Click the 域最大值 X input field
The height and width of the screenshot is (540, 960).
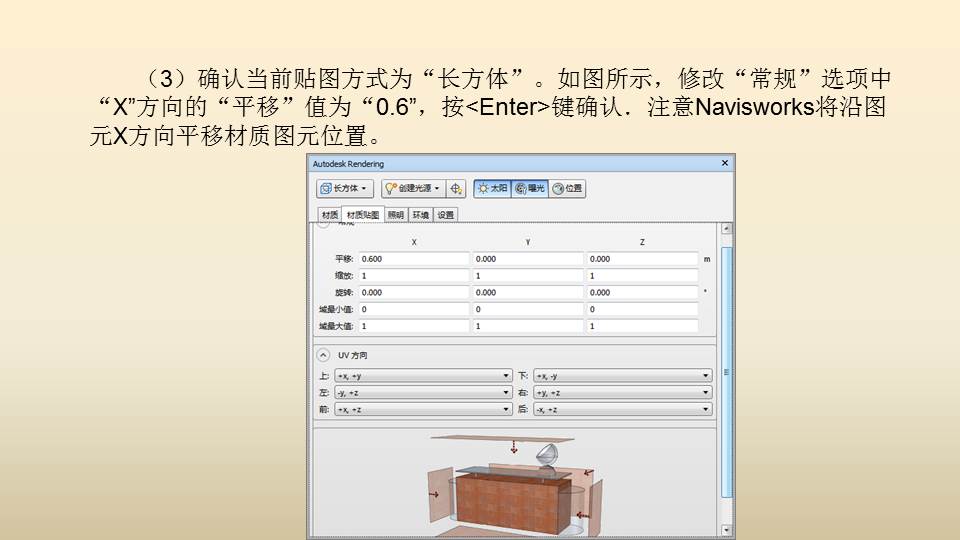(414, 326)
